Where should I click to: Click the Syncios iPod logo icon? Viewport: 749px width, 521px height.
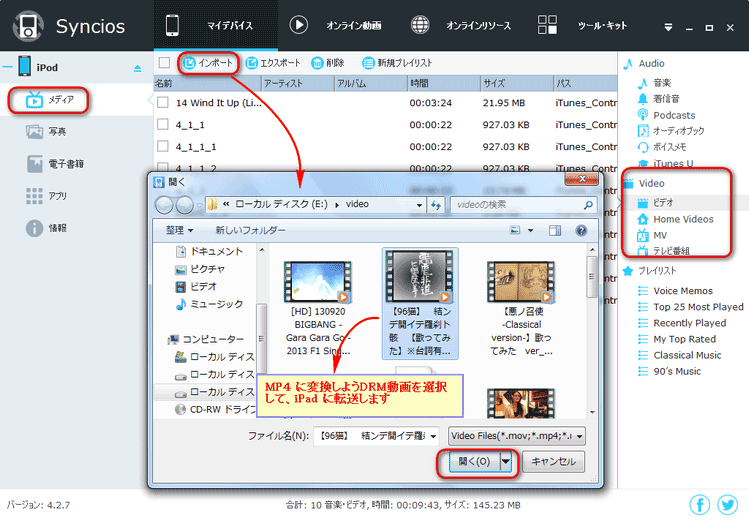pos(28,26)
